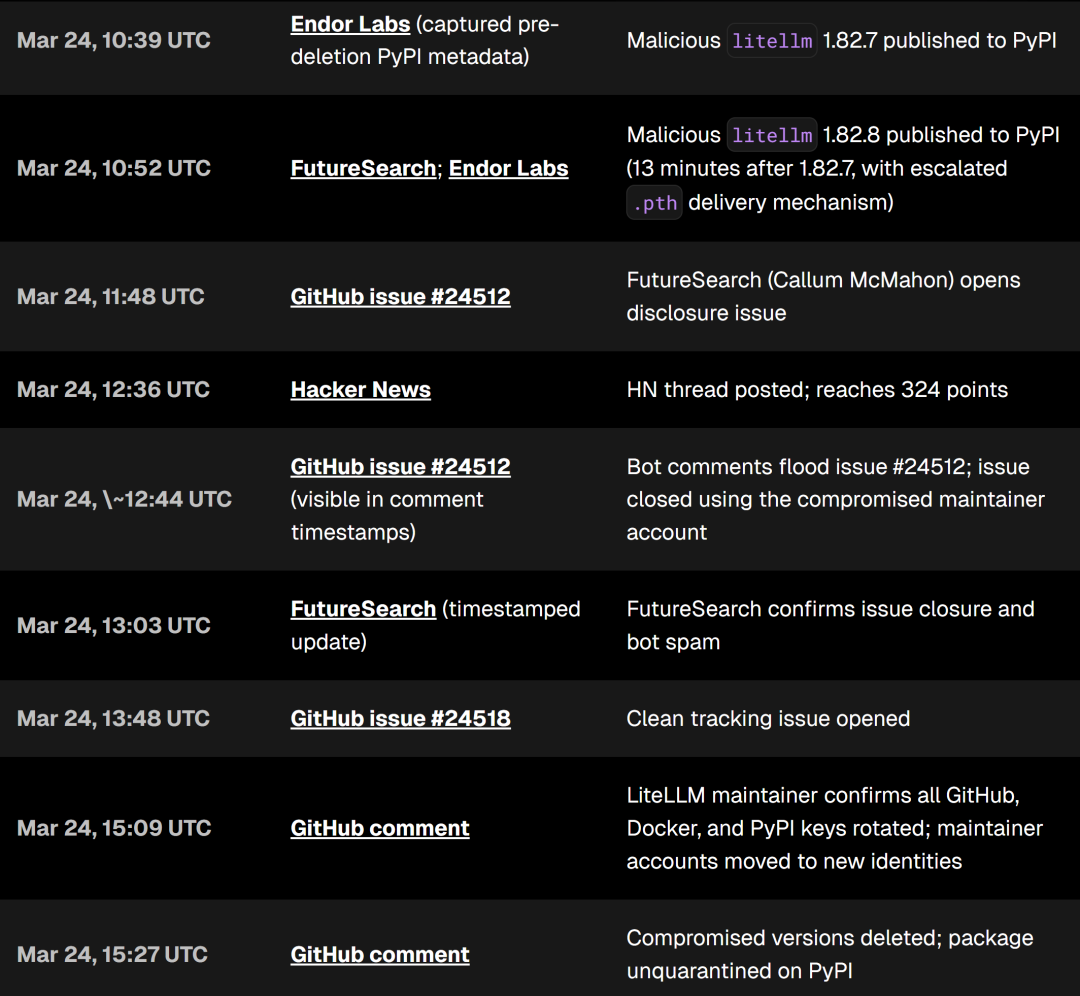This screenshot has height=996, width=1080.
Task: Open the Endor Labs link beside pre-deletion metadata
Action: 350,24
